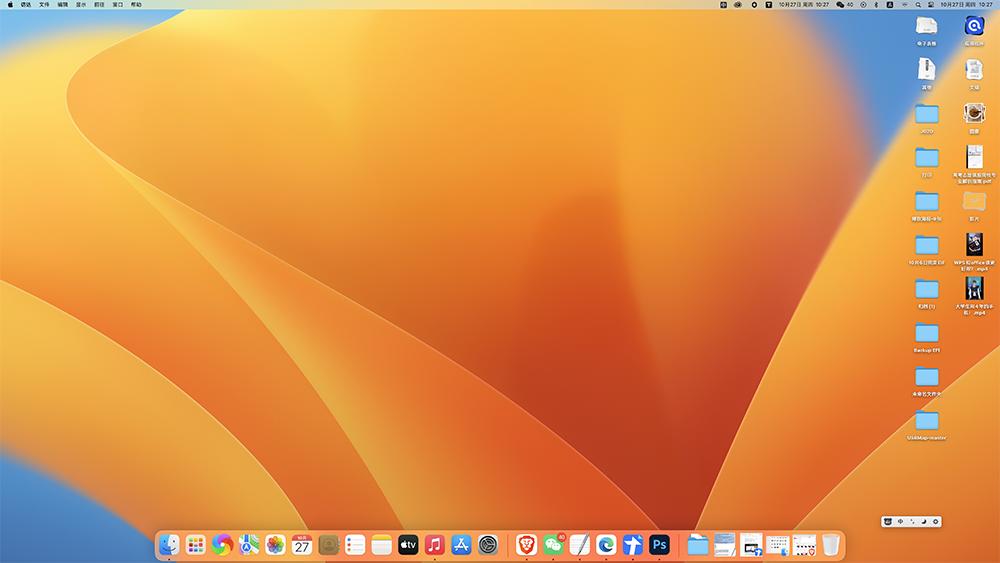Select the USBMap-master folder on desktop
The width and height of the screenshot is (1000, 563).
(x=927, y=422)
